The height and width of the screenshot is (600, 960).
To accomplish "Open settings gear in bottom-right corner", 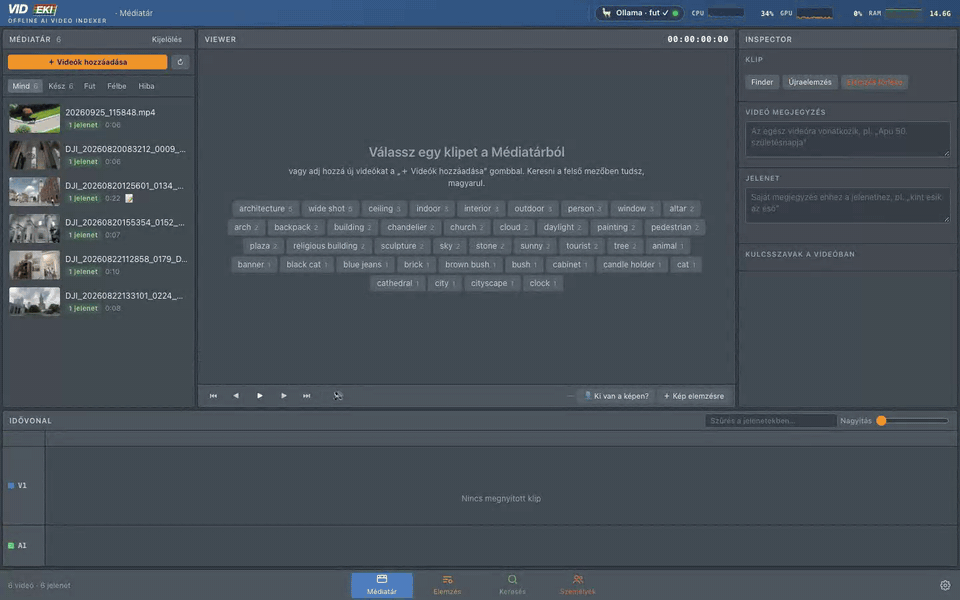I will click(x=945, y=585).
